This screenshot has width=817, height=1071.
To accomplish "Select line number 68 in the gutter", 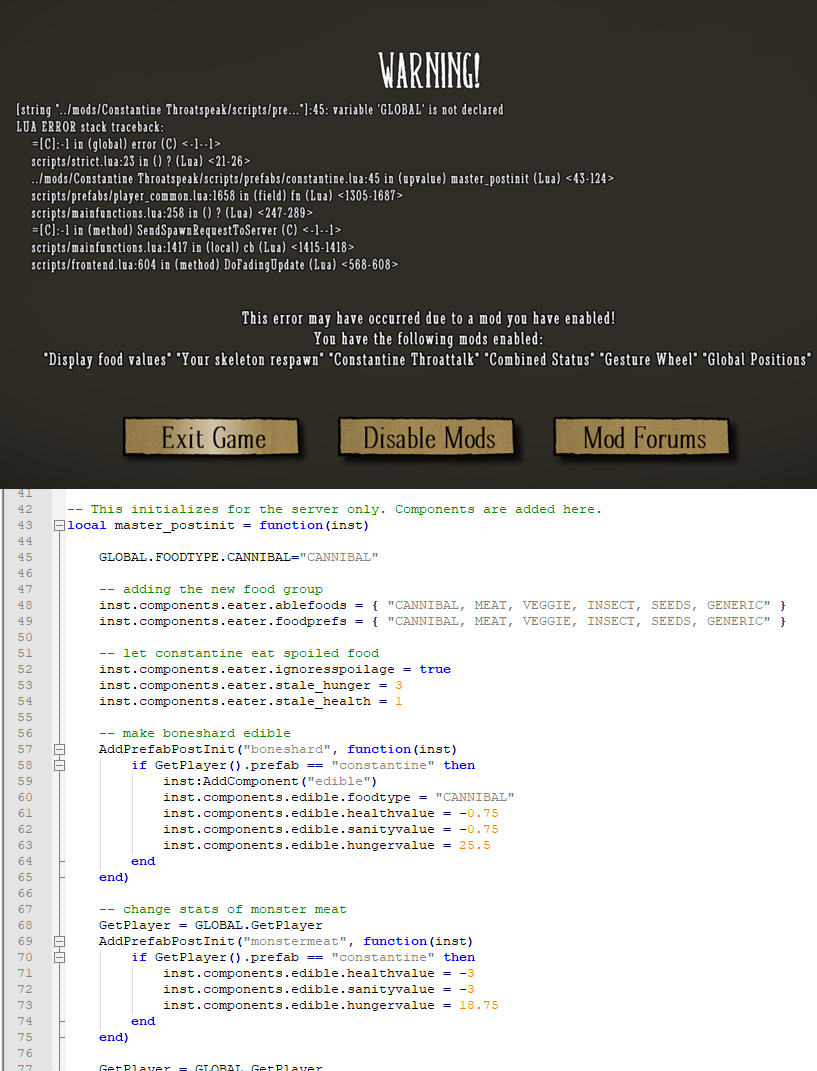I will point(25,925).
